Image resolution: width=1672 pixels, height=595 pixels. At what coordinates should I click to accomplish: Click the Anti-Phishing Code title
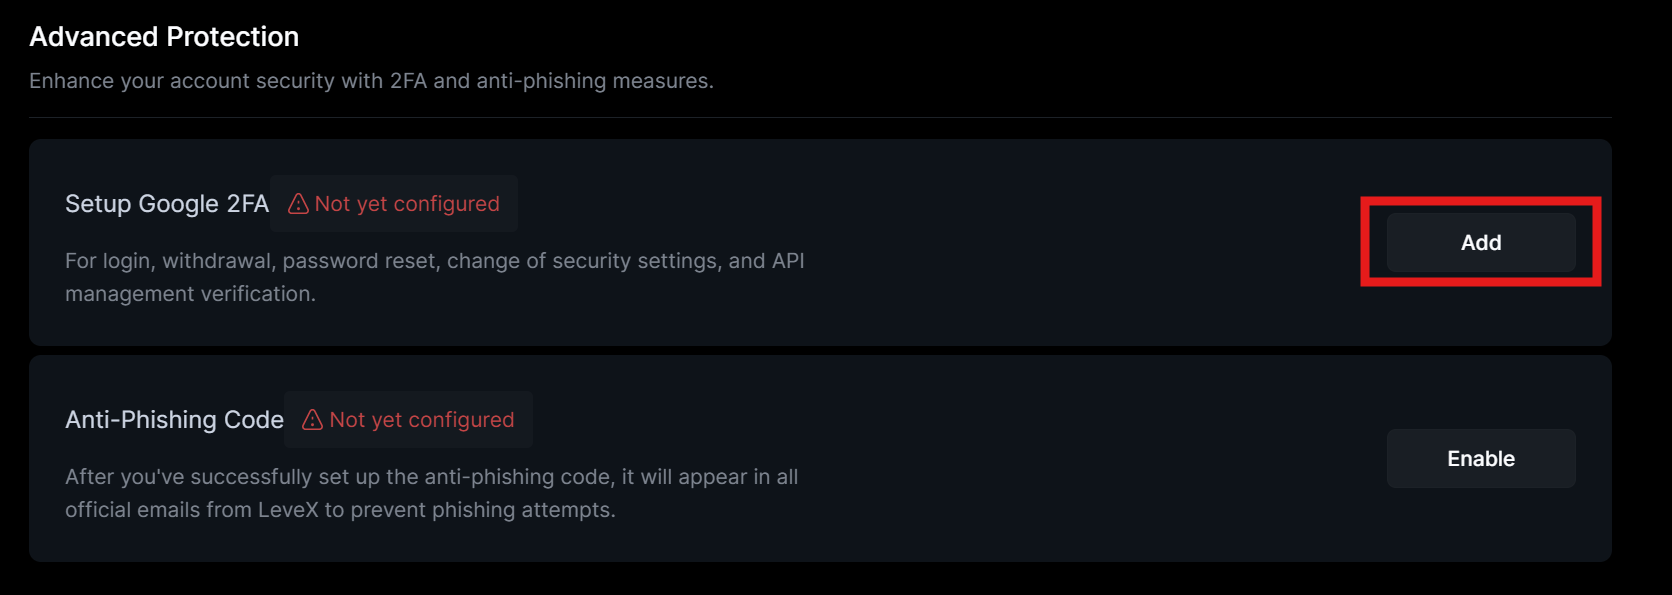click(175, 420)
